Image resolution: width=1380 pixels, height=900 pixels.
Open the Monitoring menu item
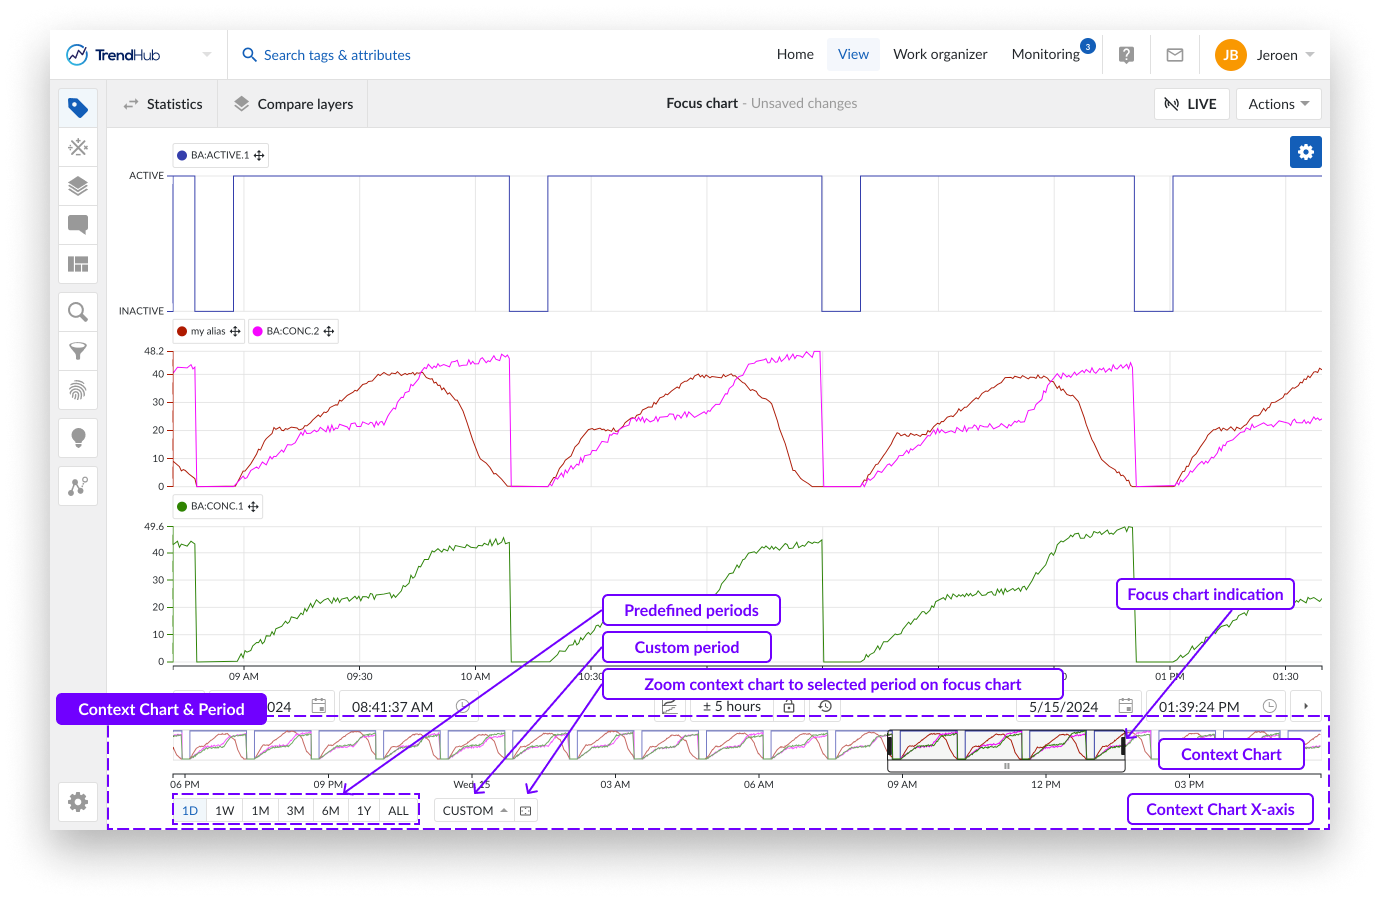click(x=1045, y=55)
